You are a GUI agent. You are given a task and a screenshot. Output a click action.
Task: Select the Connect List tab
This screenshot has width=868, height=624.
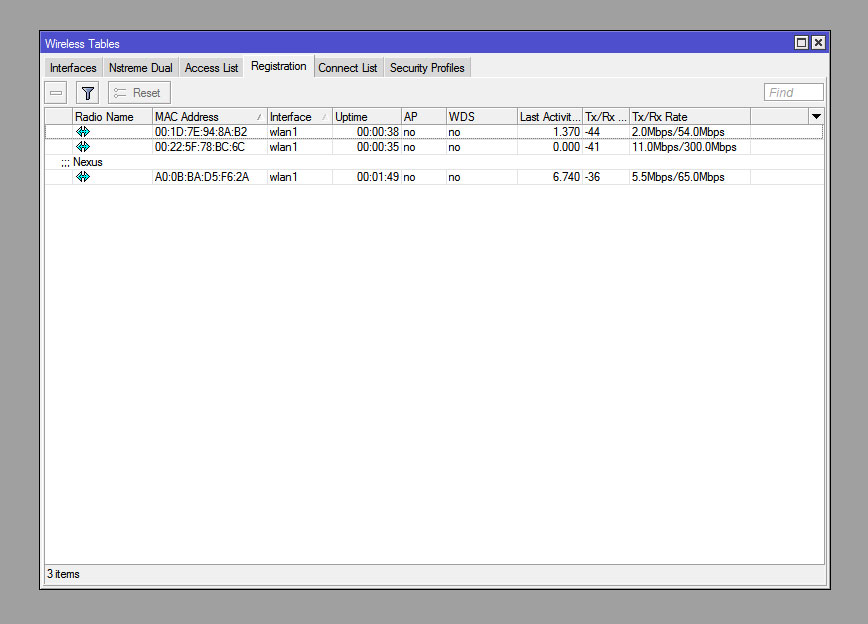[x=347, y=68]
